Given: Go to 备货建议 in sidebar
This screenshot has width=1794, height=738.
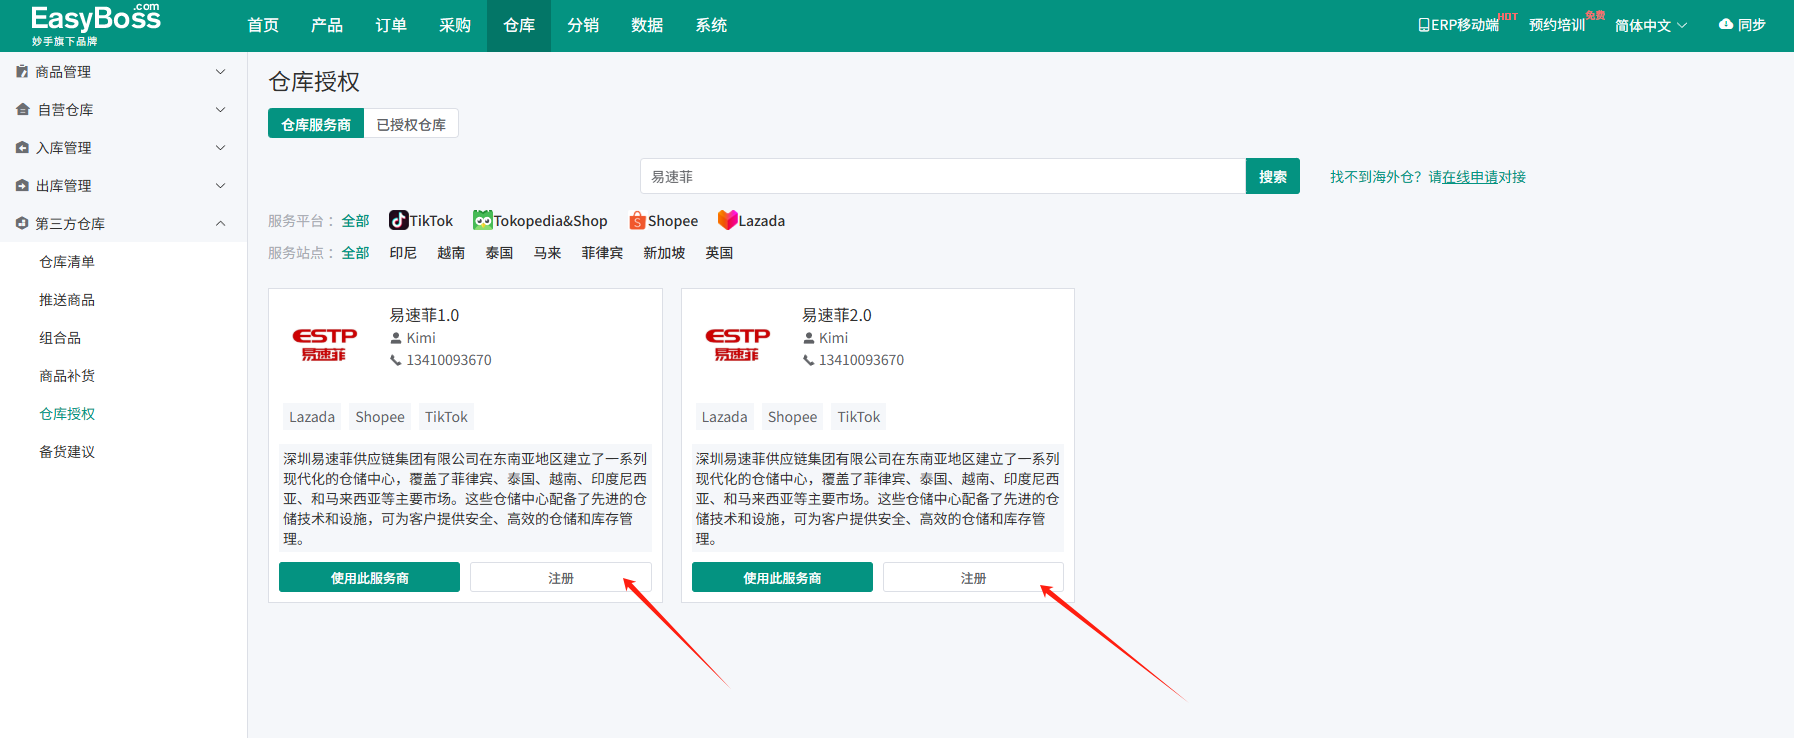Looking at the screenshot, I should point(67,452).
